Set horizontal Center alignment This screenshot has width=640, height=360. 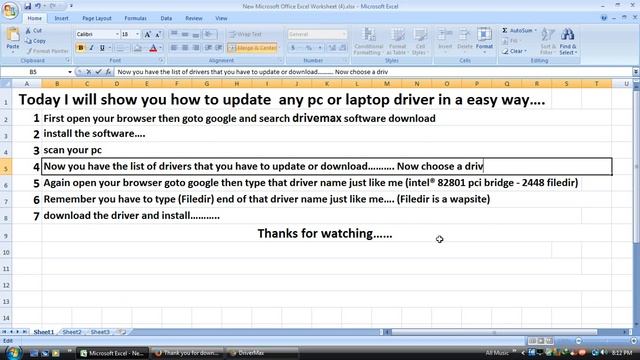click(185, 48)
